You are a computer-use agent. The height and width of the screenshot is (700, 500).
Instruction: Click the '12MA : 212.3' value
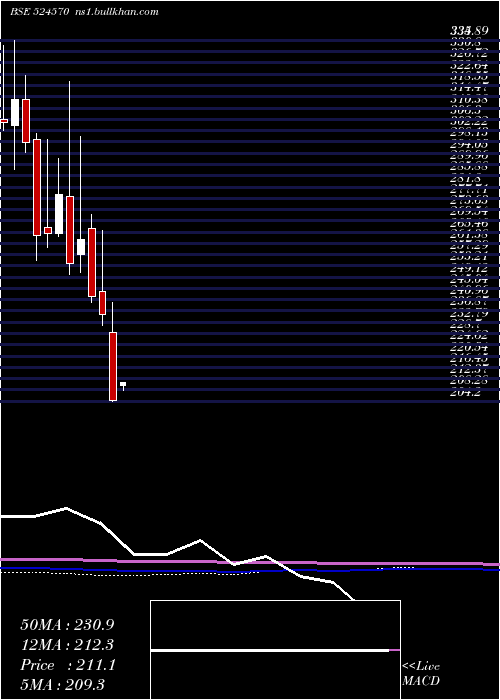click(x=67, y=645)
